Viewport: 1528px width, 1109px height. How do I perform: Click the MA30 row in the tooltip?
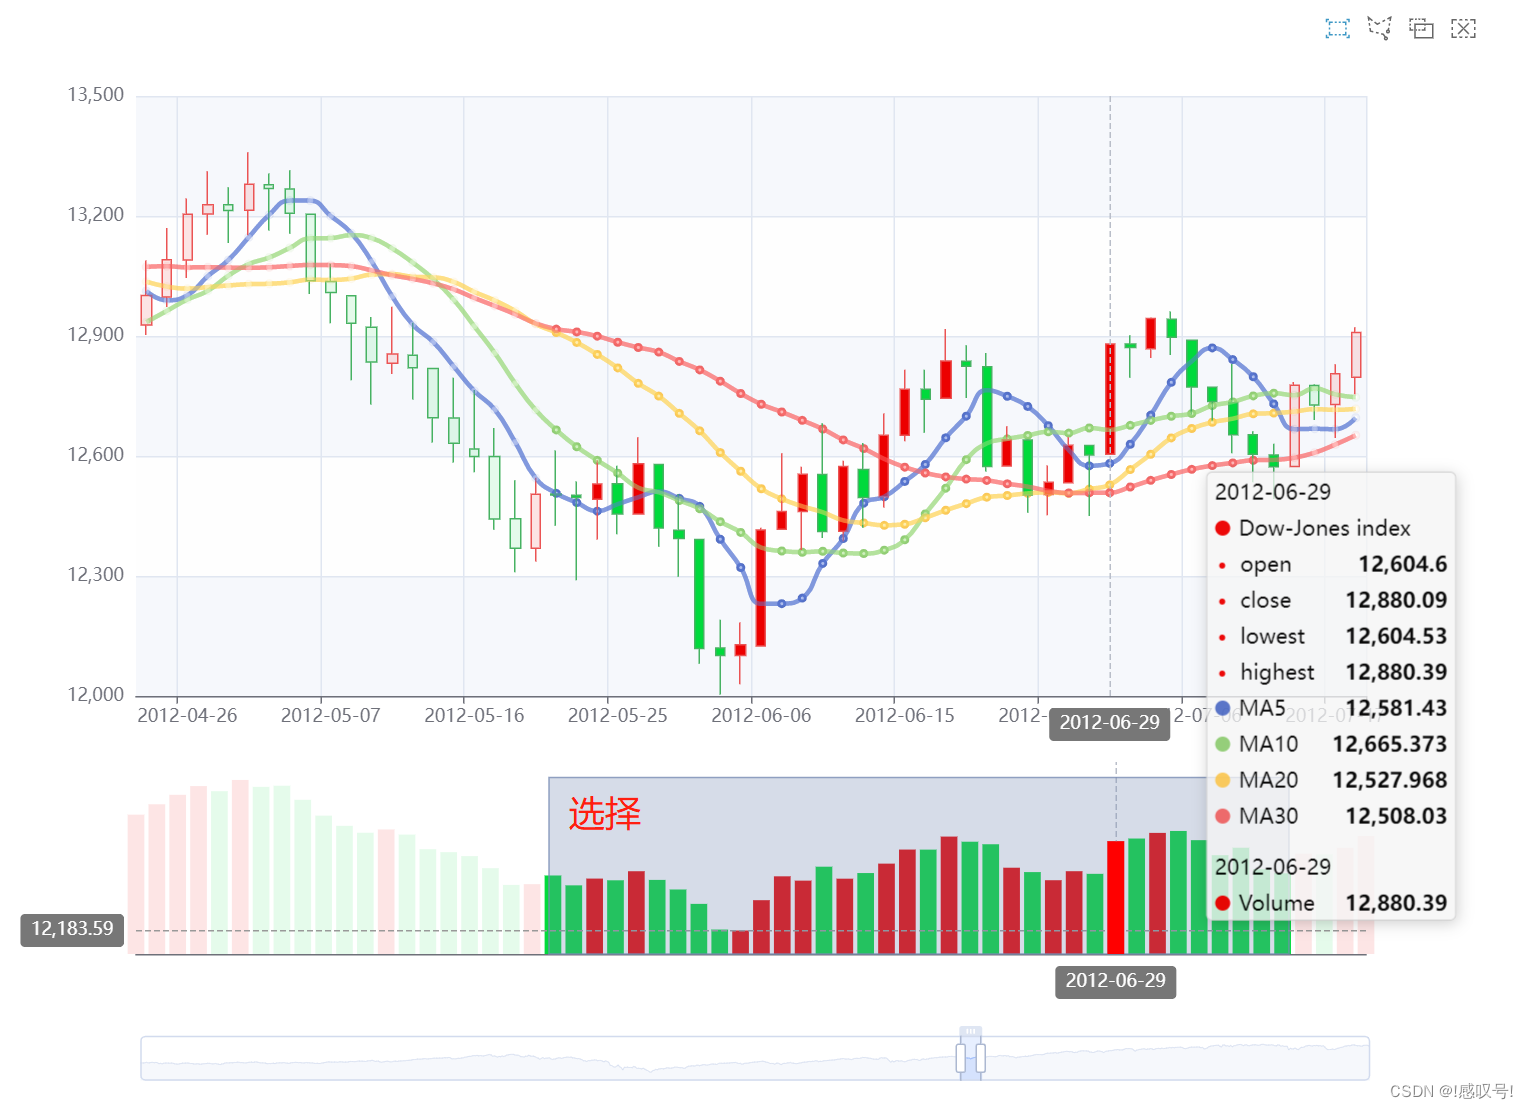[1331, 816]
